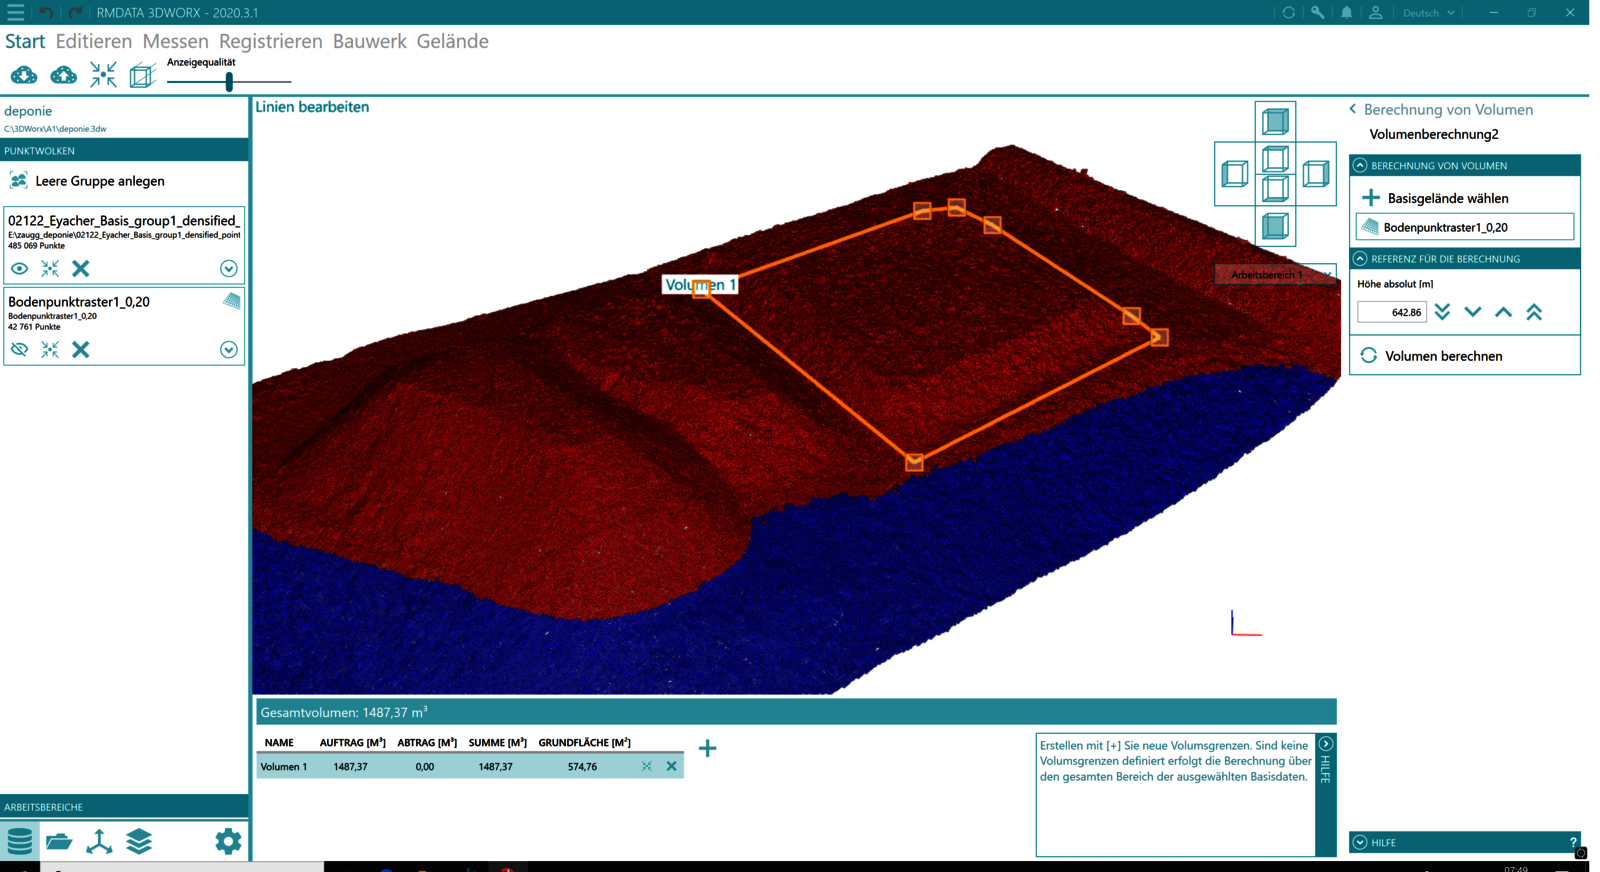Remove the Volumen 1 table row
The height and width of the screenshot is (872, 1600).
pos(671,766)
